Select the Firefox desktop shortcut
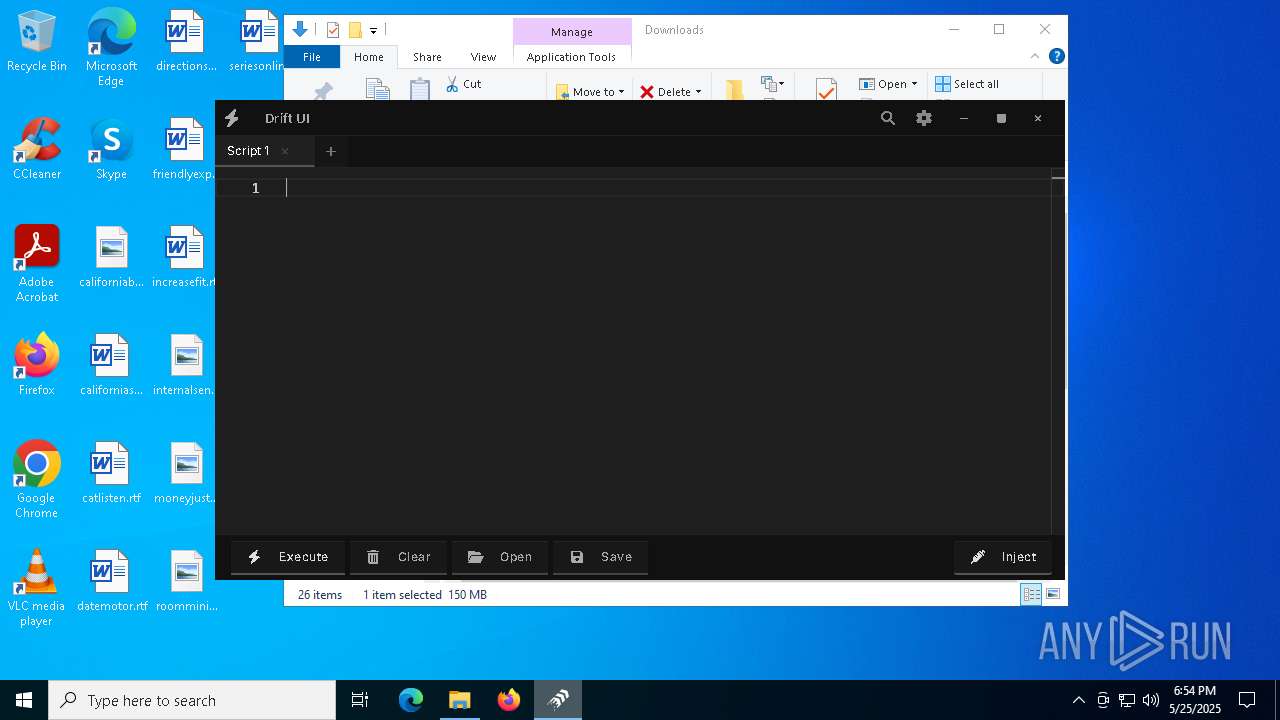This screenshot has width=1280, height=720. click(x=37, y=365)
